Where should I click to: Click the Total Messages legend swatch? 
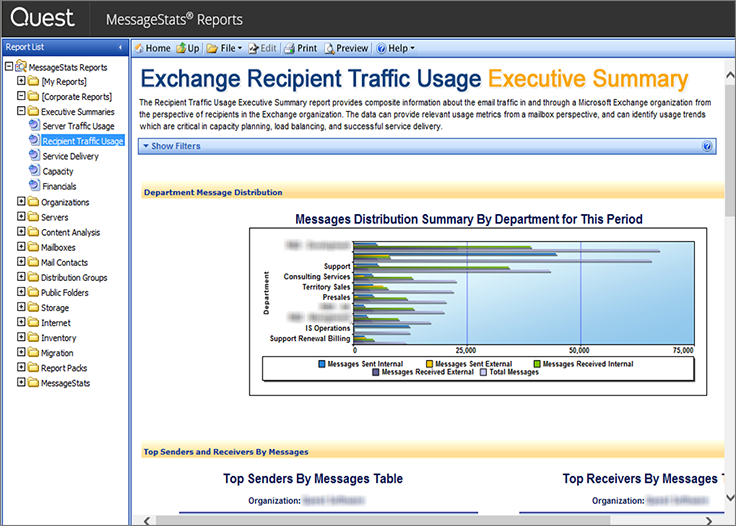484,372
